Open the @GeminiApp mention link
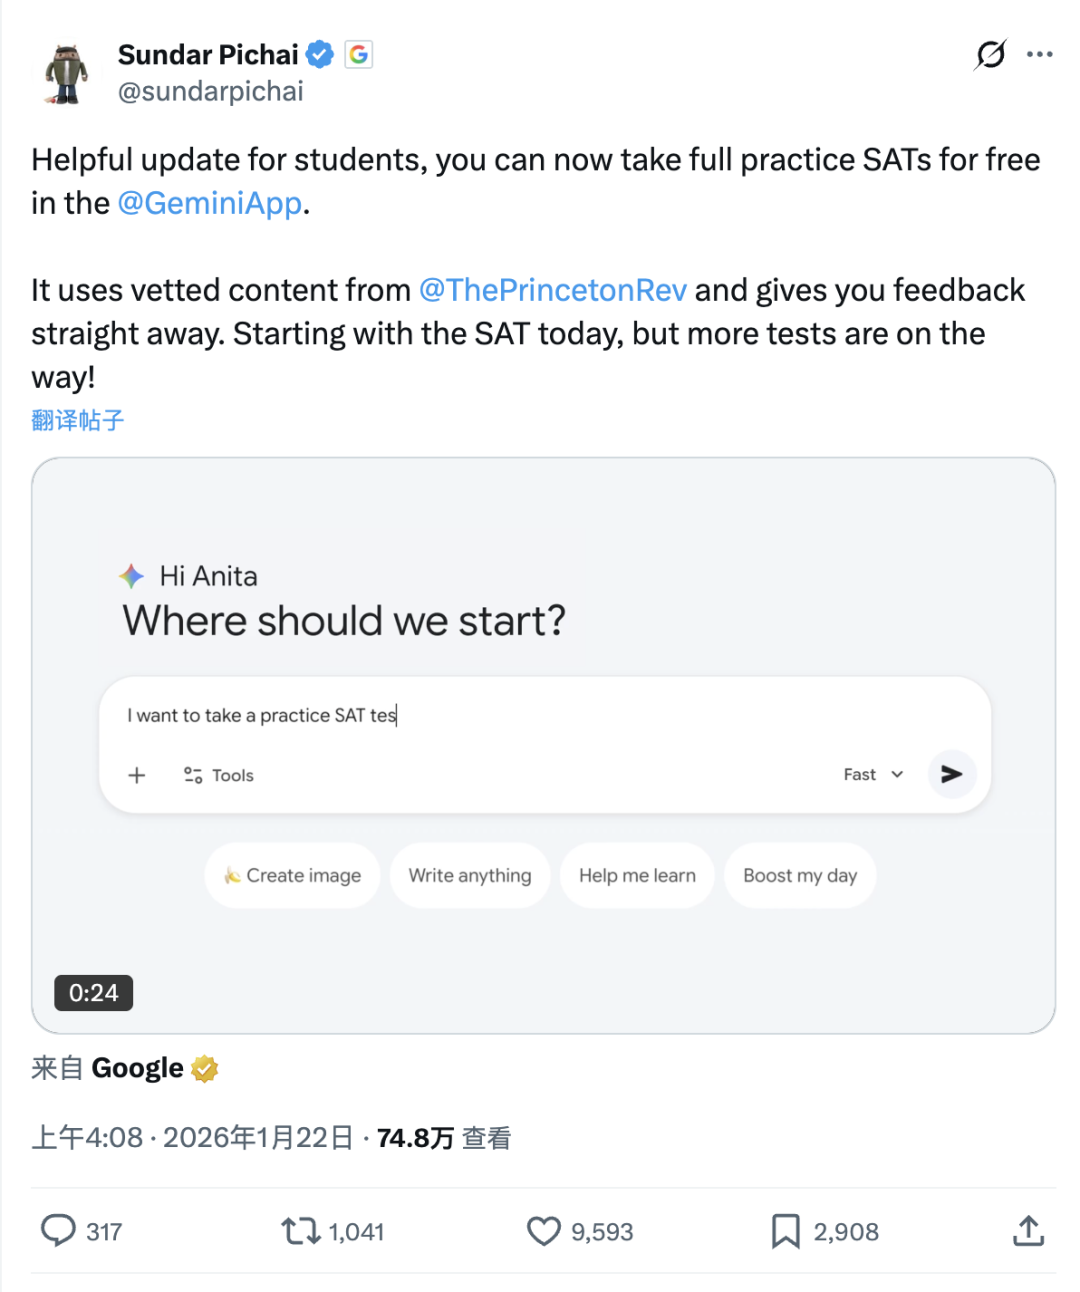Image resolution: width=1080 pixels, height=1292 pixels. coord(210,203)
